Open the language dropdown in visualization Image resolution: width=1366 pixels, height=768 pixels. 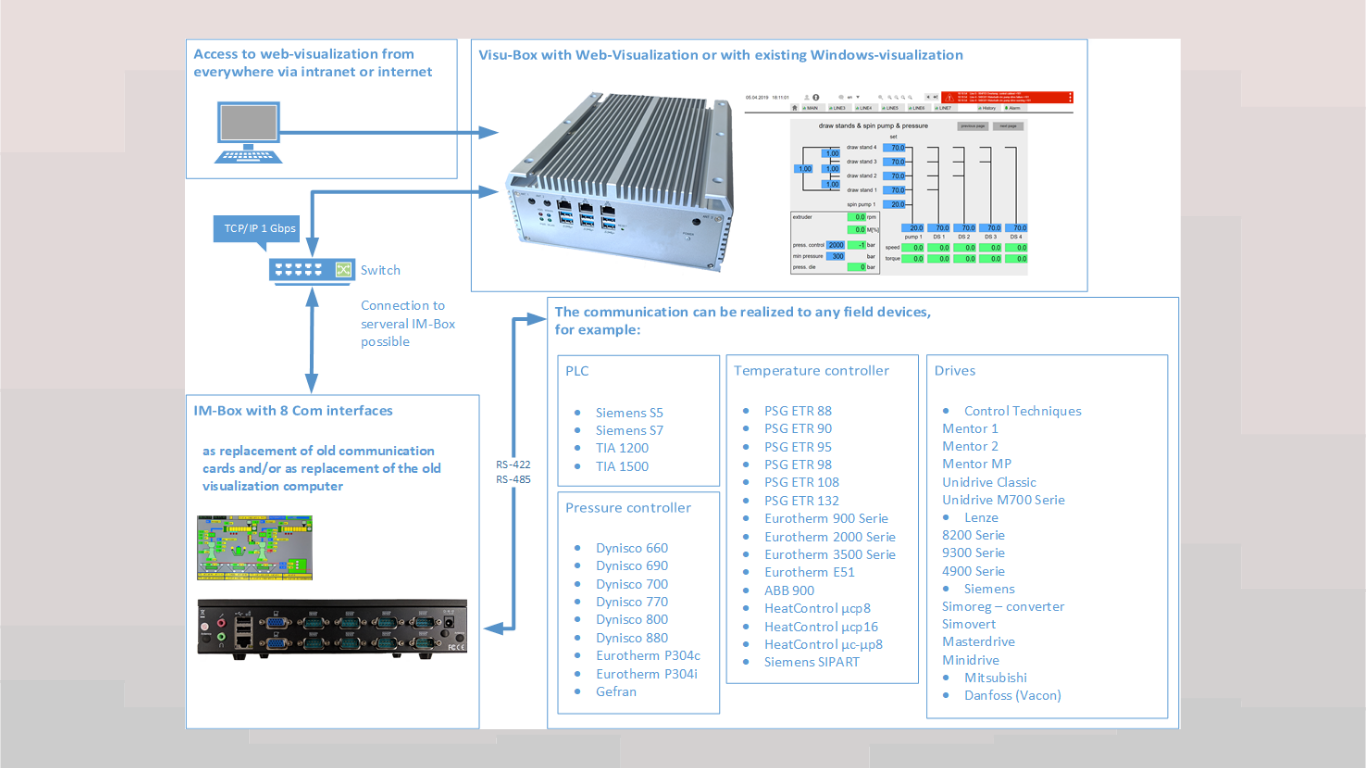tap(857, 97)
